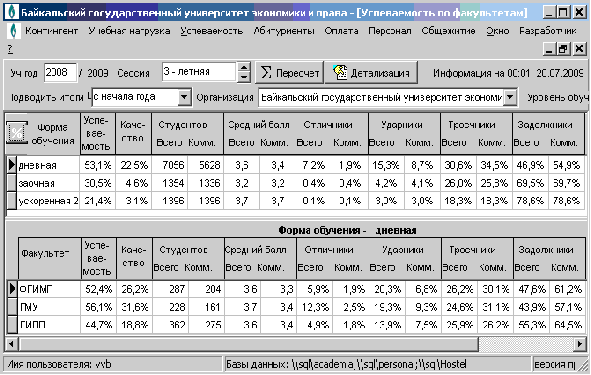This screenshot has width=591, height=375.
Task: Open the Общежитие menu
Action: [x=449, y=31]
